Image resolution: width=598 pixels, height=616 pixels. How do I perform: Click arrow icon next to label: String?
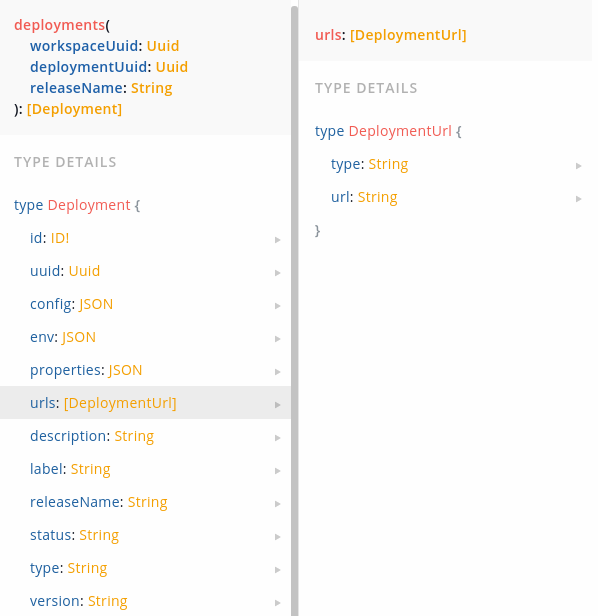coord(277,471)
